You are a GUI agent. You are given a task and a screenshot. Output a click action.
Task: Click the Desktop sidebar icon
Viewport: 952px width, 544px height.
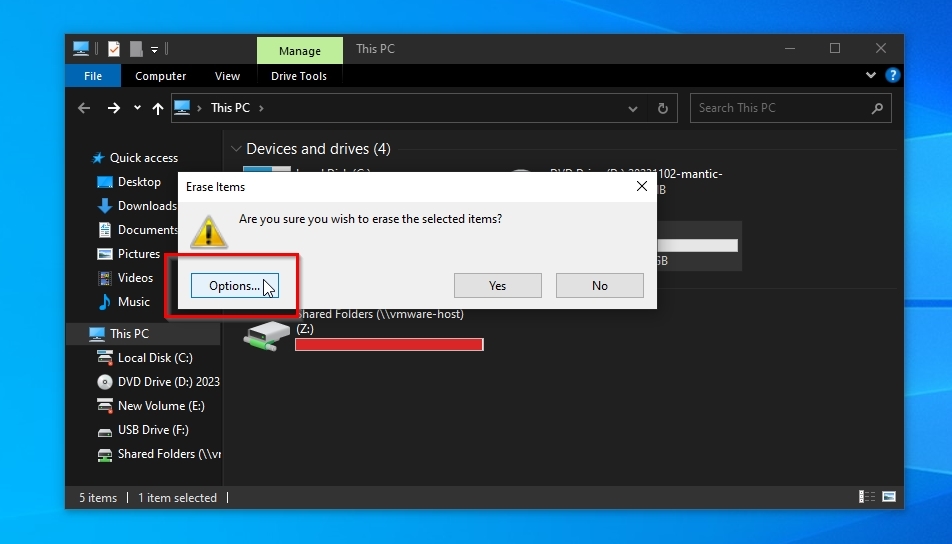[105, 182]
